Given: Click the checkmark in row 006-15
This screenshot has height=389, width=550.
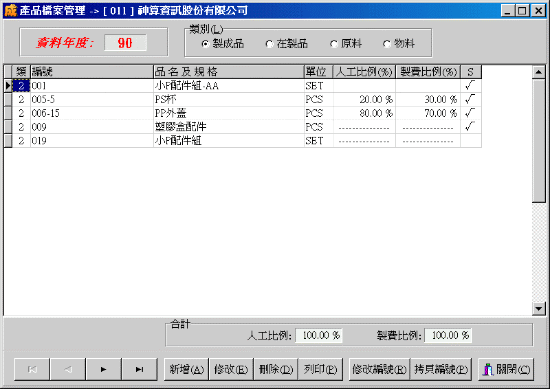Looking at the screenshot, I should [x=470, y=113].
